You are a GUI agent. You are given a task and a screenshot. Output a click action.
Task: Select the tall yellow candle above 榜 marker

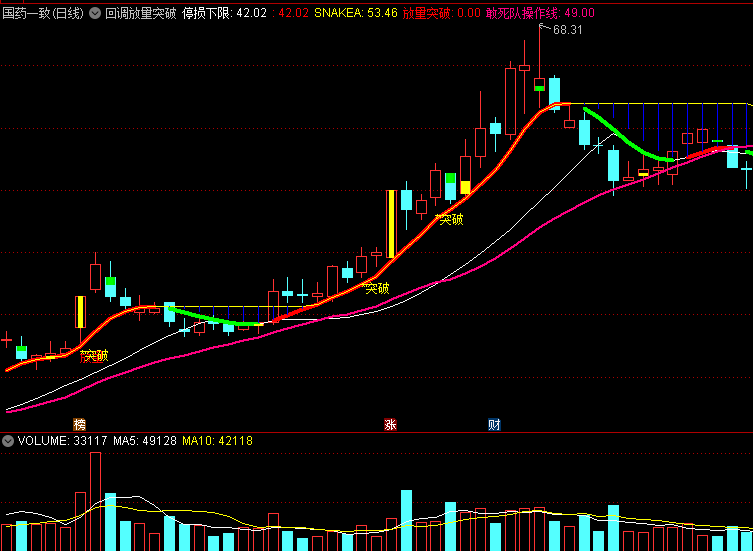pos(80,312)
